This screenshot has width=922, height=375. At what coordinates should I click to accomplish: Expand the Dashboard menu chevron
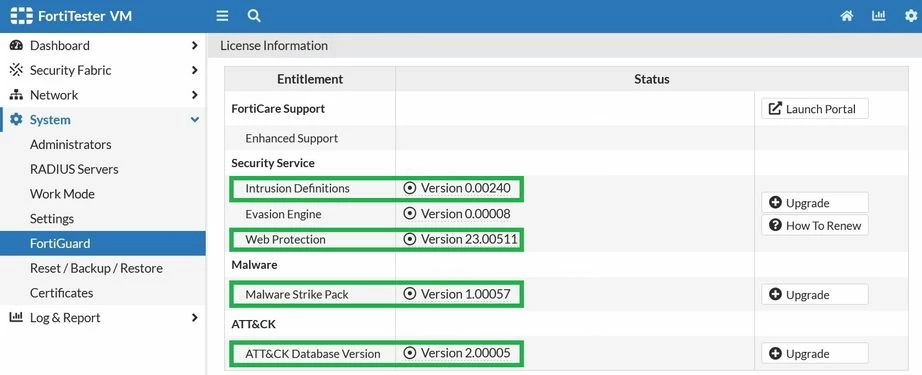pos(195,45)
